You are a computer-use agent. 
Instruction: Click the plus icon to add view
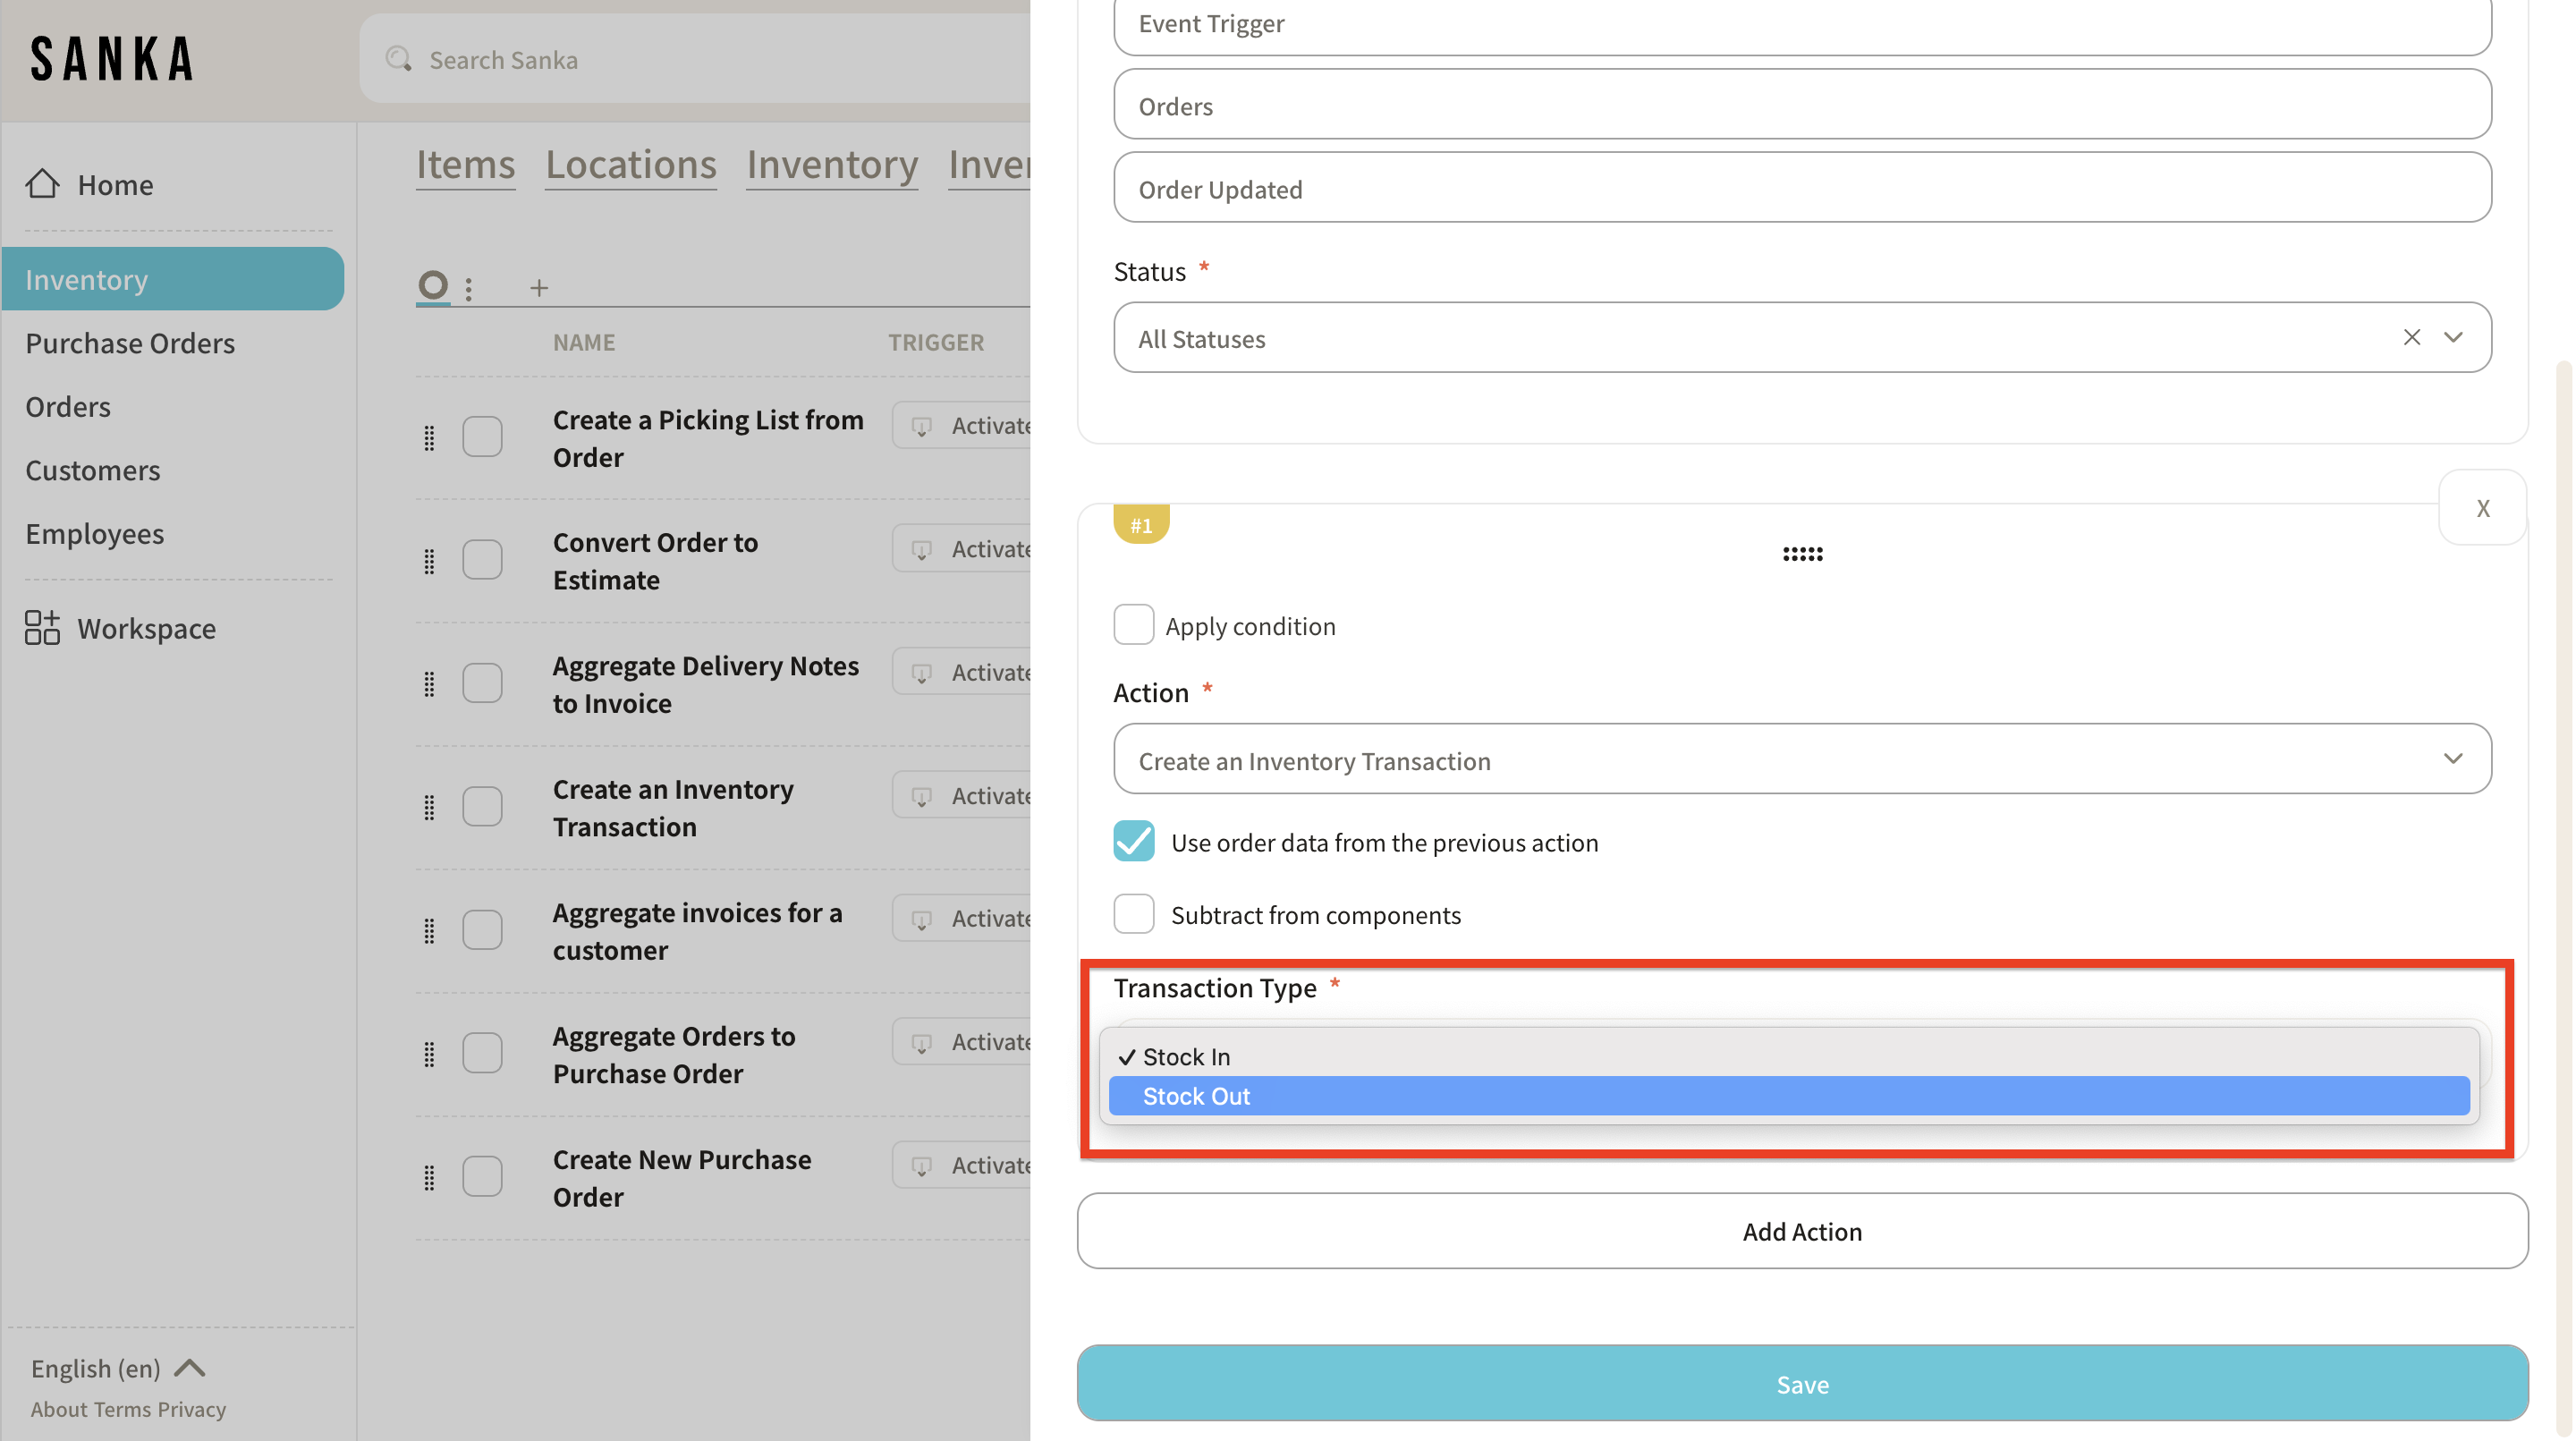click(539, 288)
